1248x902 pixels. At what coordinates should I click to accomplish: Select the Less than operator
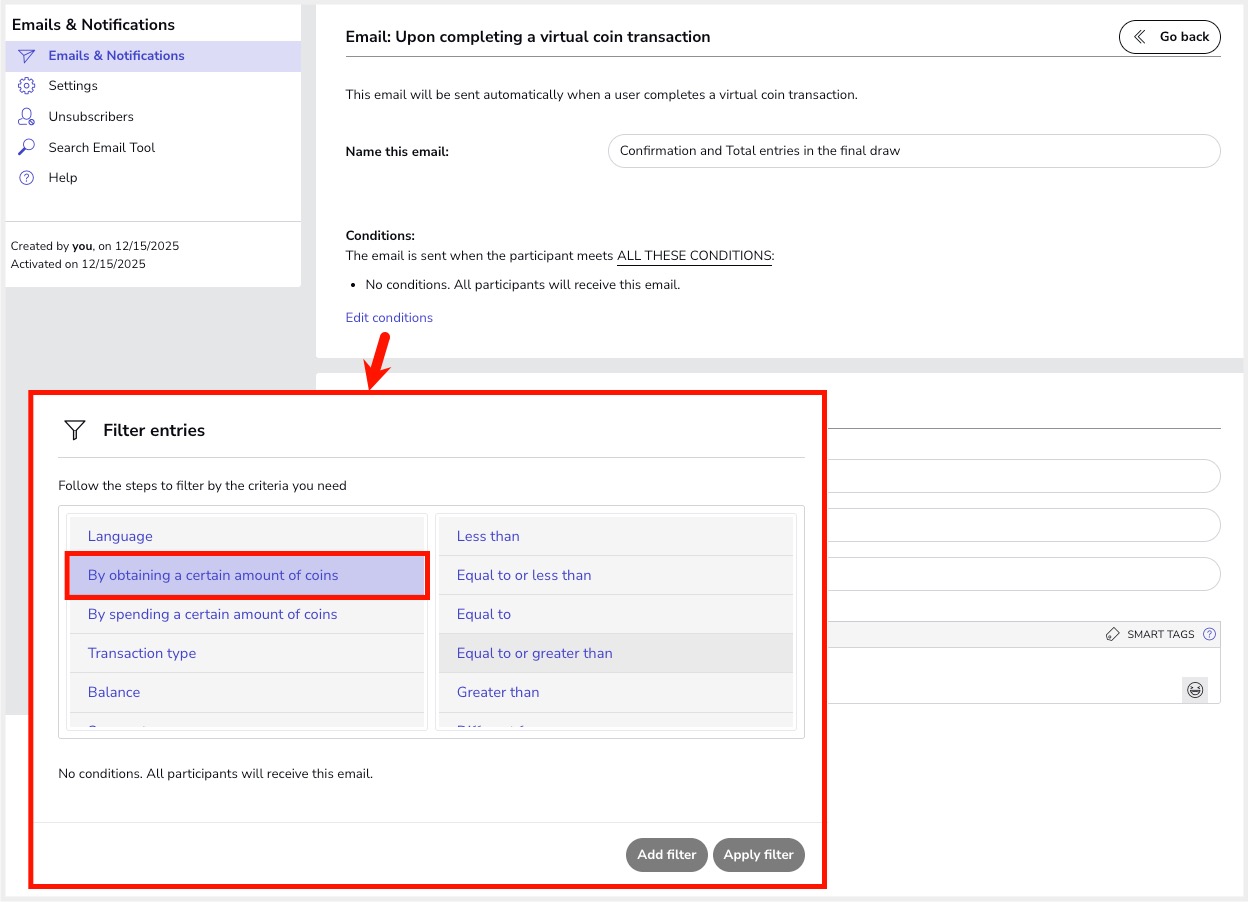click(x=488, y=536)
